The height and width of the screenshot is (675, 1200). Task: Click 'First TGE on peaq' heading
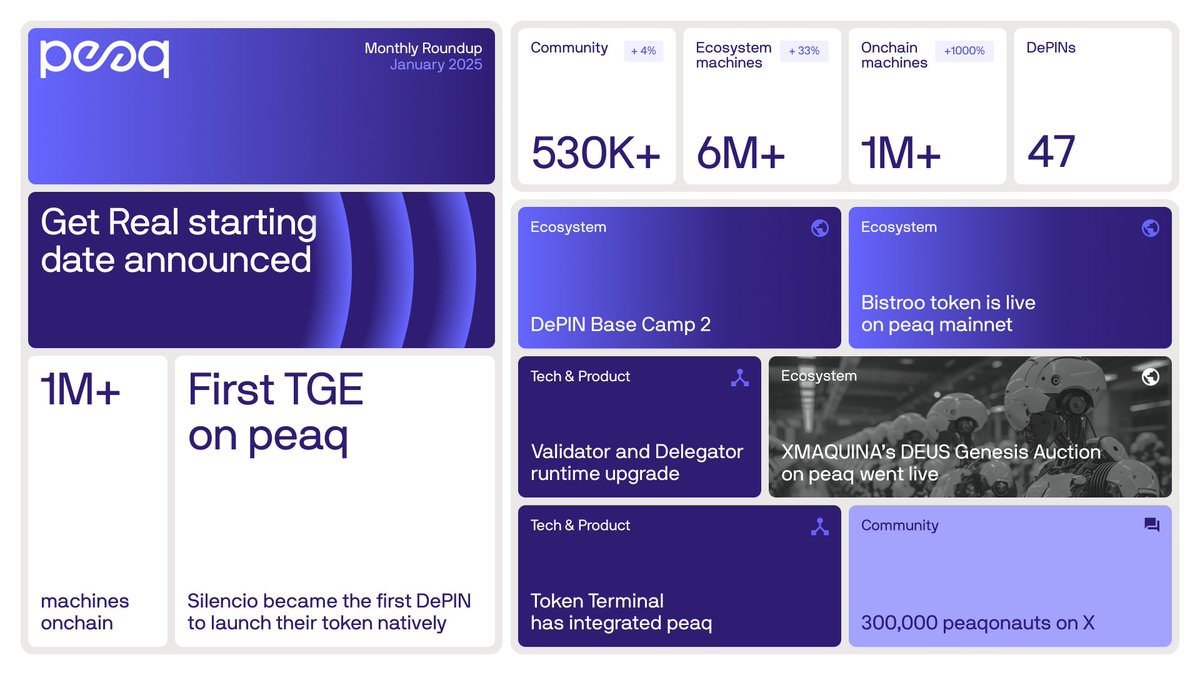276,413
